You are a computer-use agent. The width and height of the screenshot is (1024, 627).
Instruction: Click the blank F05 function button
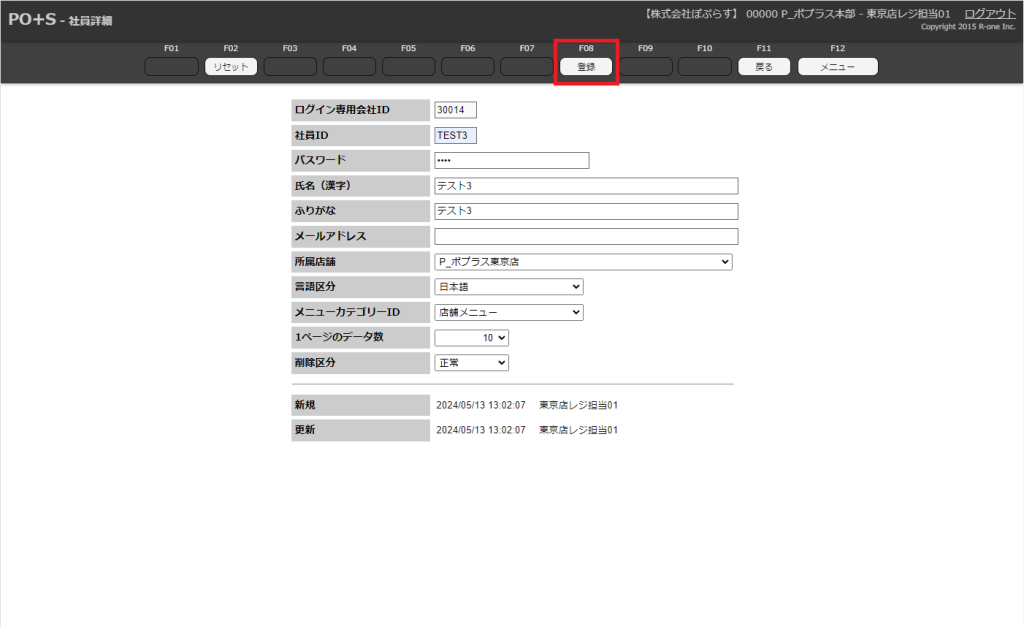(x=408, y=67)
